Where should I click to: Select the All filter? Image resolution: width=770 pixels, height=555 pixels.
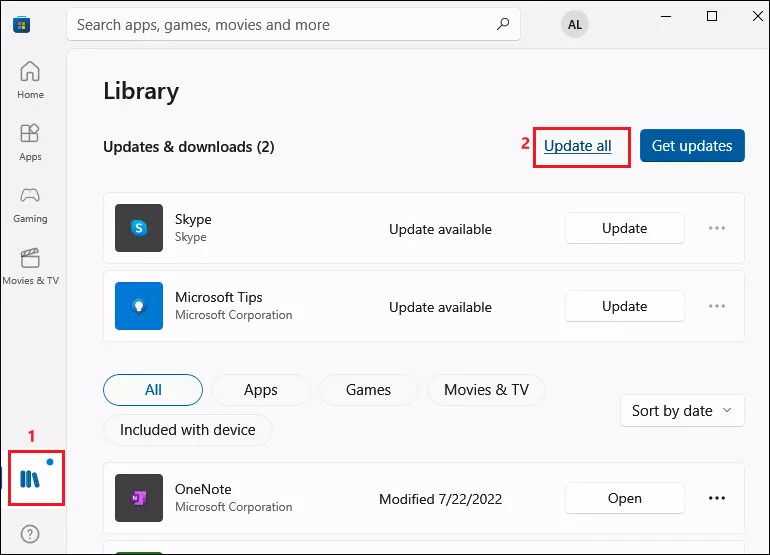click(x=153, y=390)
